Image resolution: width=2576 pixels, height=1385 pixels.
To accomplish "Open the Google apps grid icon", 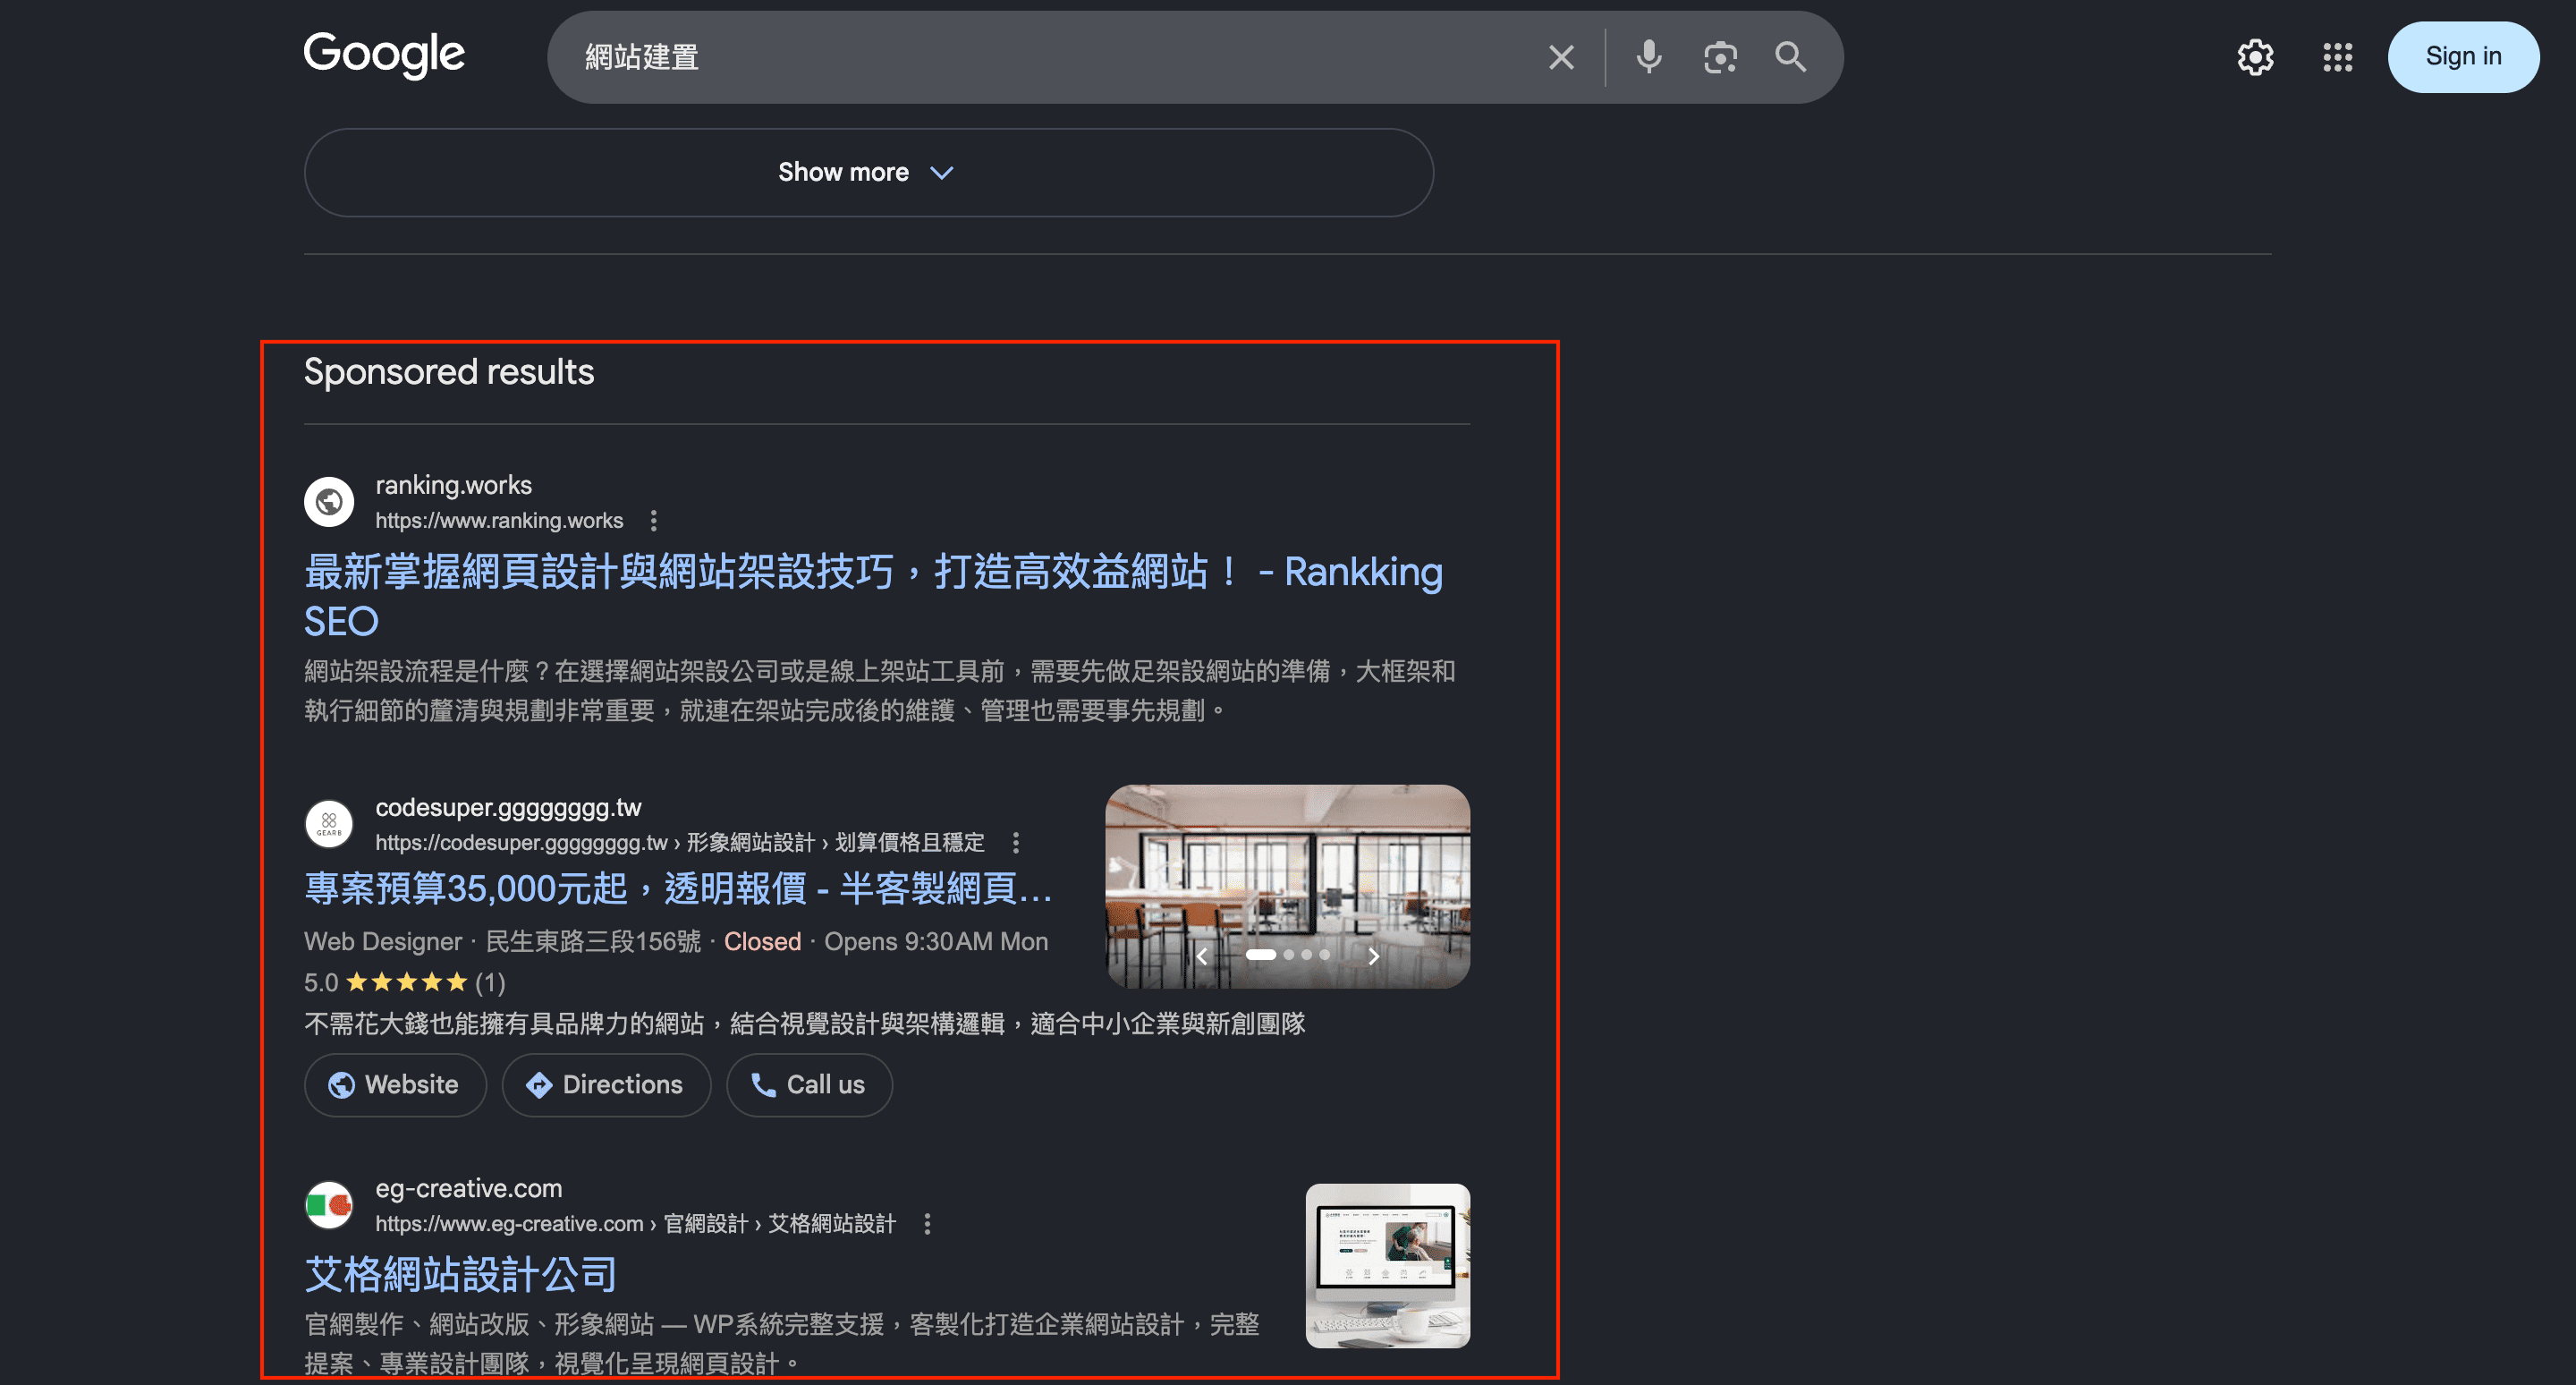I will point(2337,57).
